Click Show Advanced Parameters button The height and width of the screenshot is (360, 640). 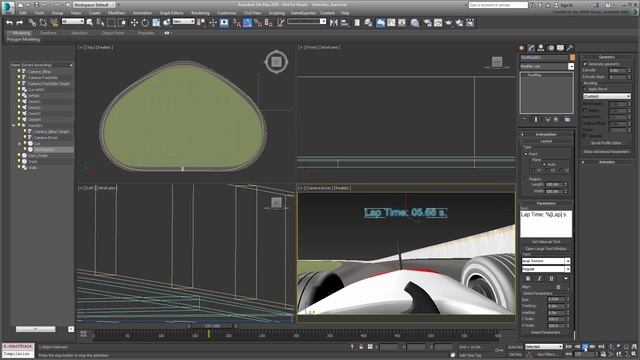pyautogui.click(x=607, y=151)
